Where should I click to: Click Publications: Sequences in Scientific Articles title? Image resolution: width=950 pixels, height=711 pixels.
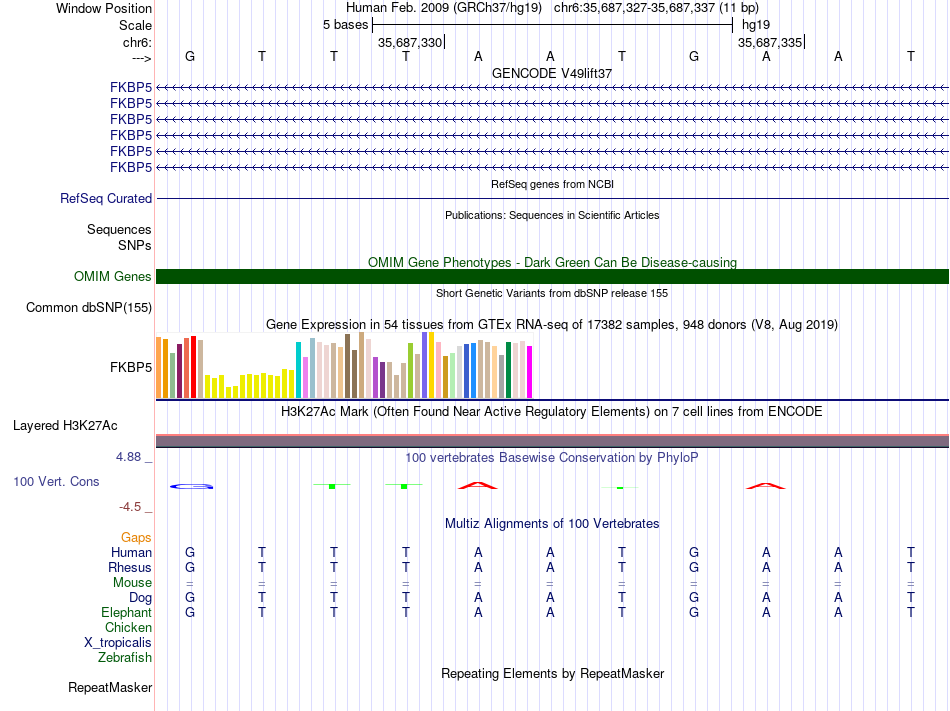click(552, 215)
